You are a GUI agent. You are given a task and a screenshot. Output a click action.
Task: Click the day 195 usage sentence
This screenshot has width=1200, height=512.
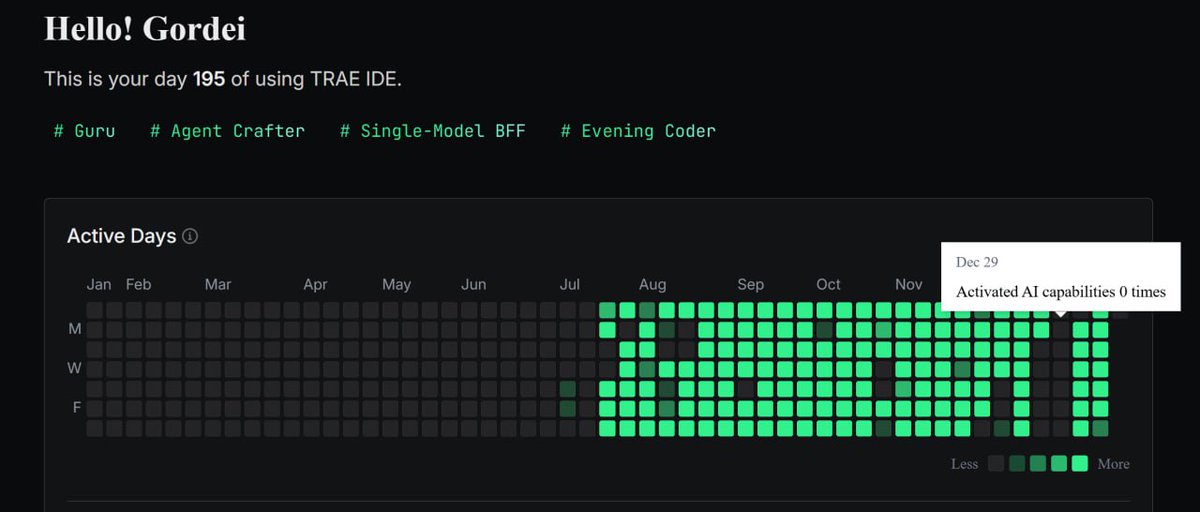[x=223, y=79]
